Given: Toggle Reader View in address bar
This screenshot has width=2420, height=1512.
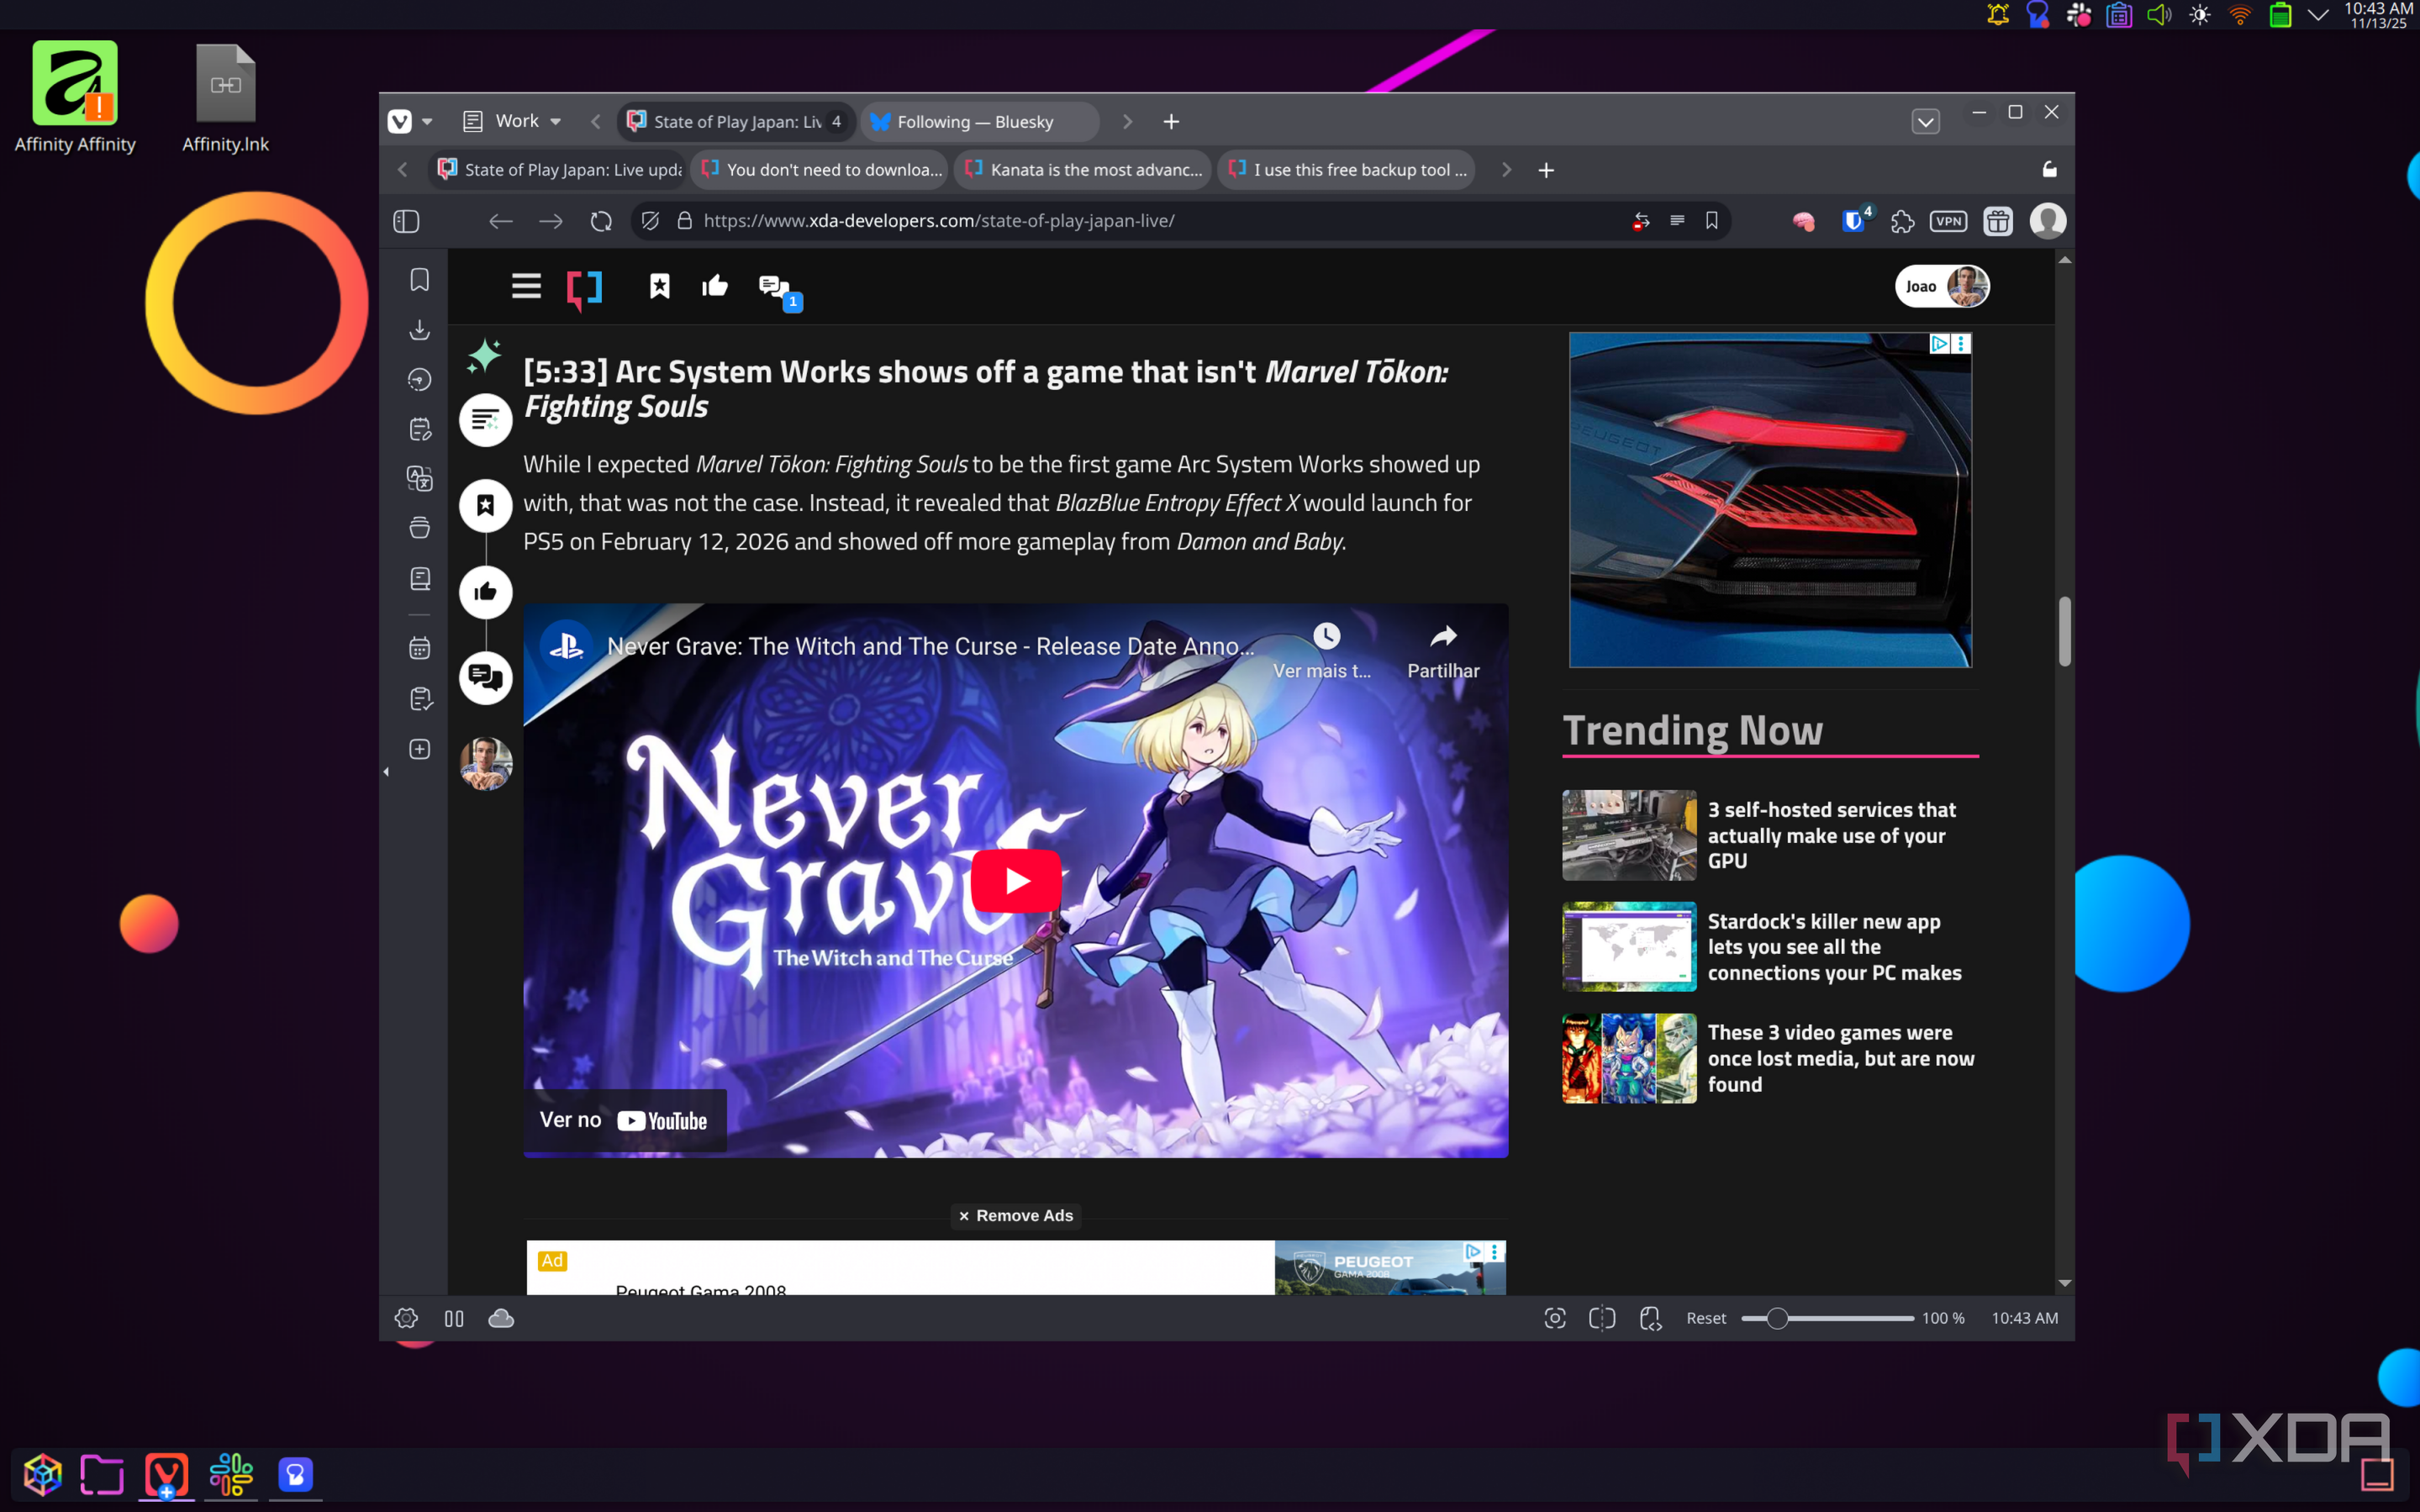Looking at the screenshot, I should point(1677,221).
